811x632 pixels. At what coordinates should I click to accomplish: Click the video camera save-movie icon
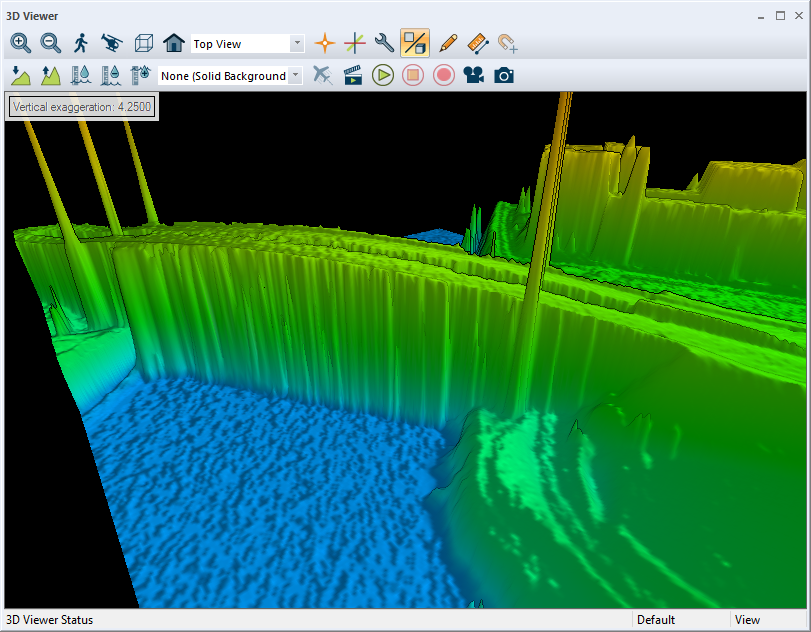[x=474, y=76]
